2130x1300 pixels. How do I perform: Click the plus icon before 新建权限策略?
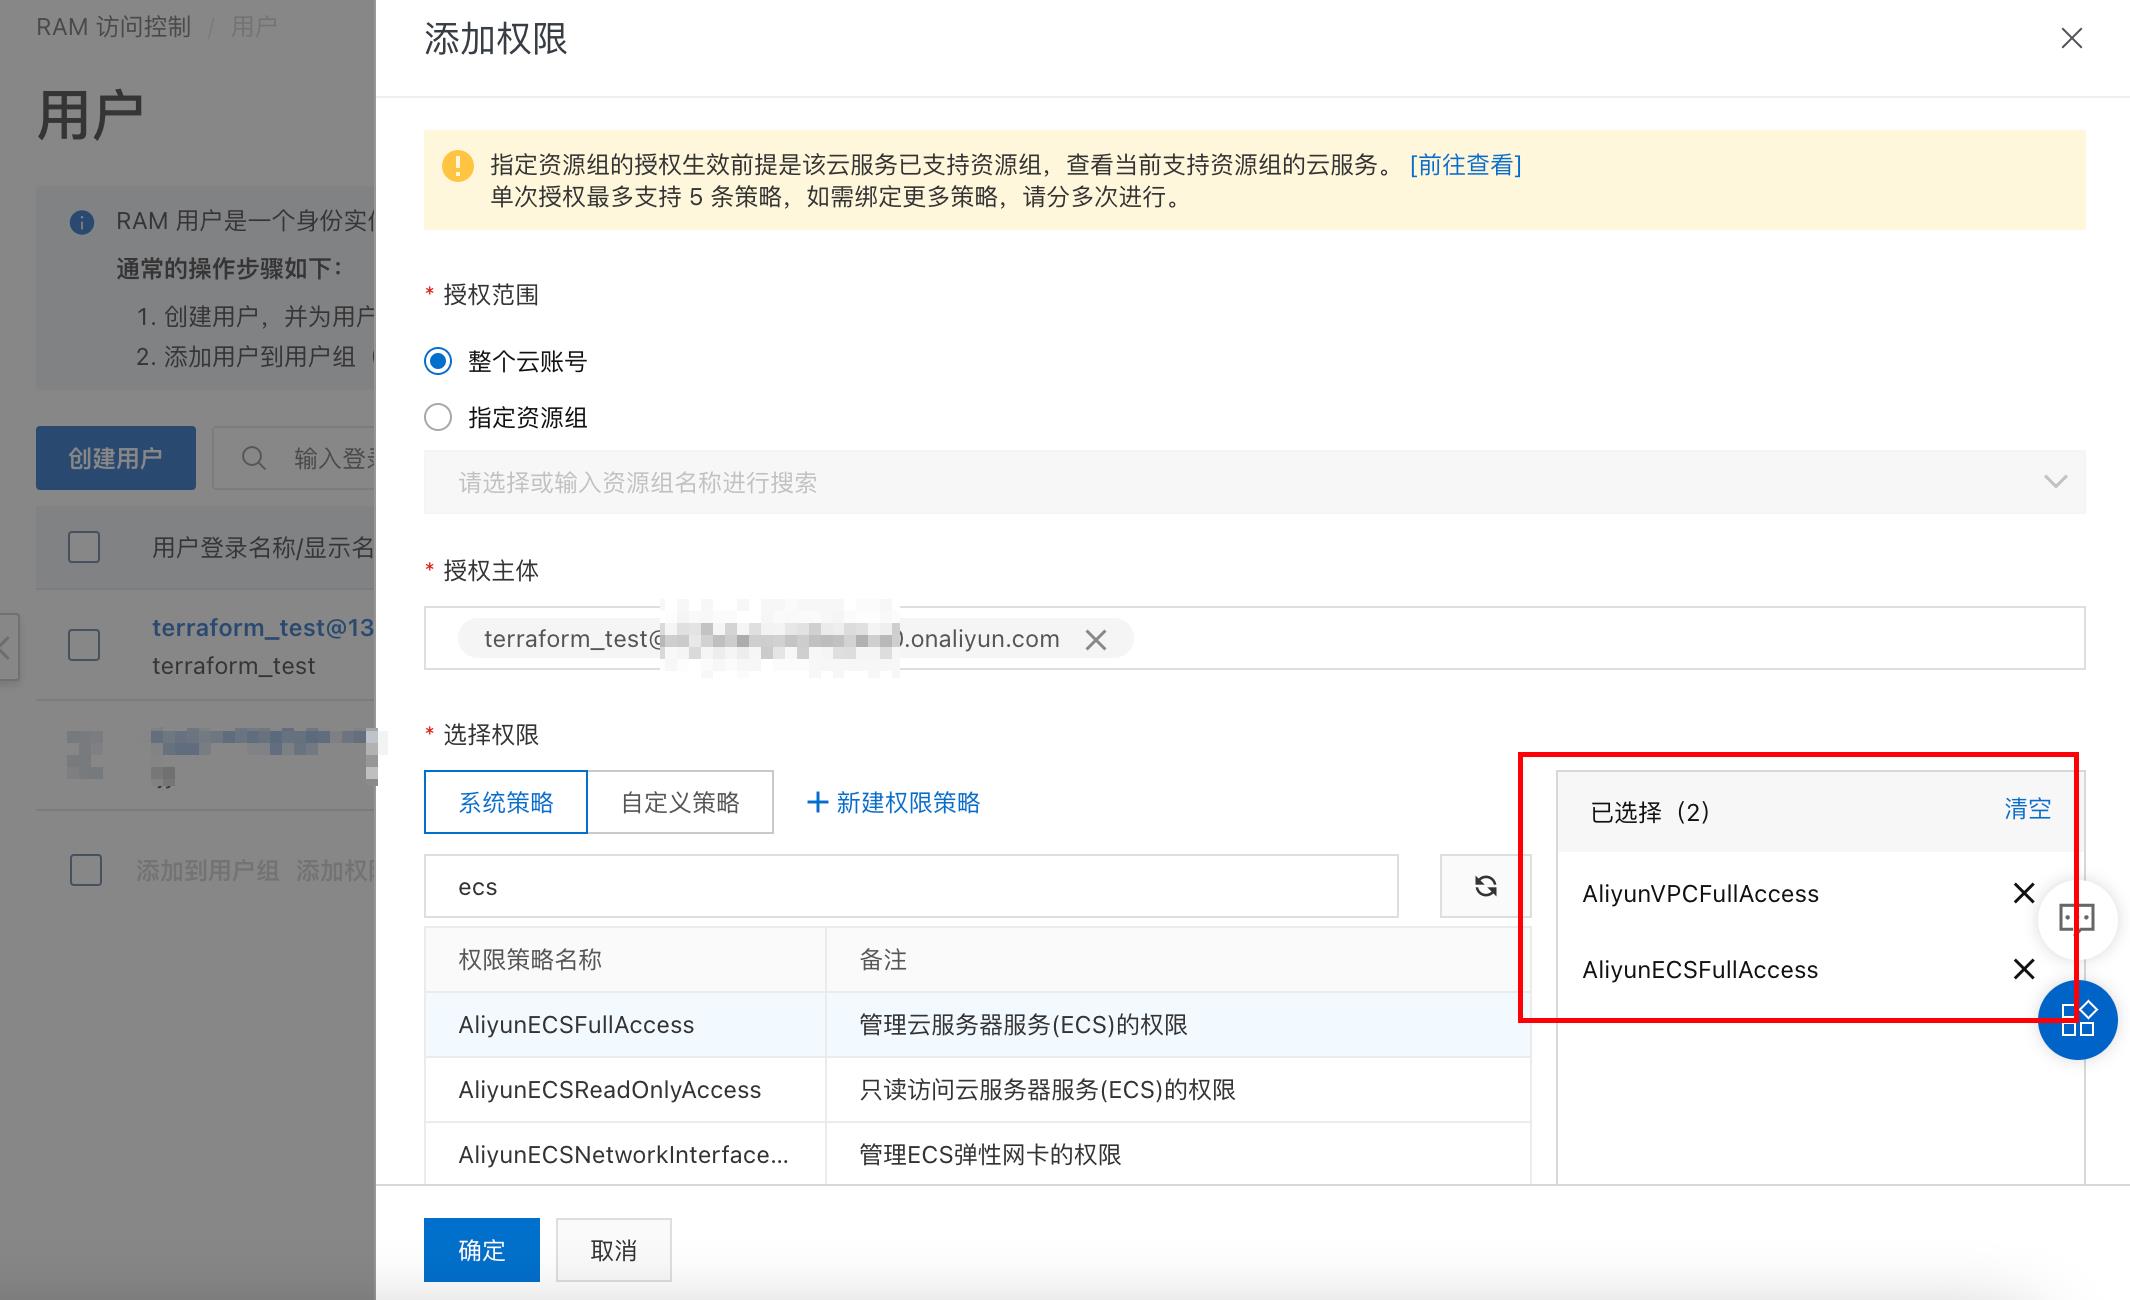coord(817,802)
